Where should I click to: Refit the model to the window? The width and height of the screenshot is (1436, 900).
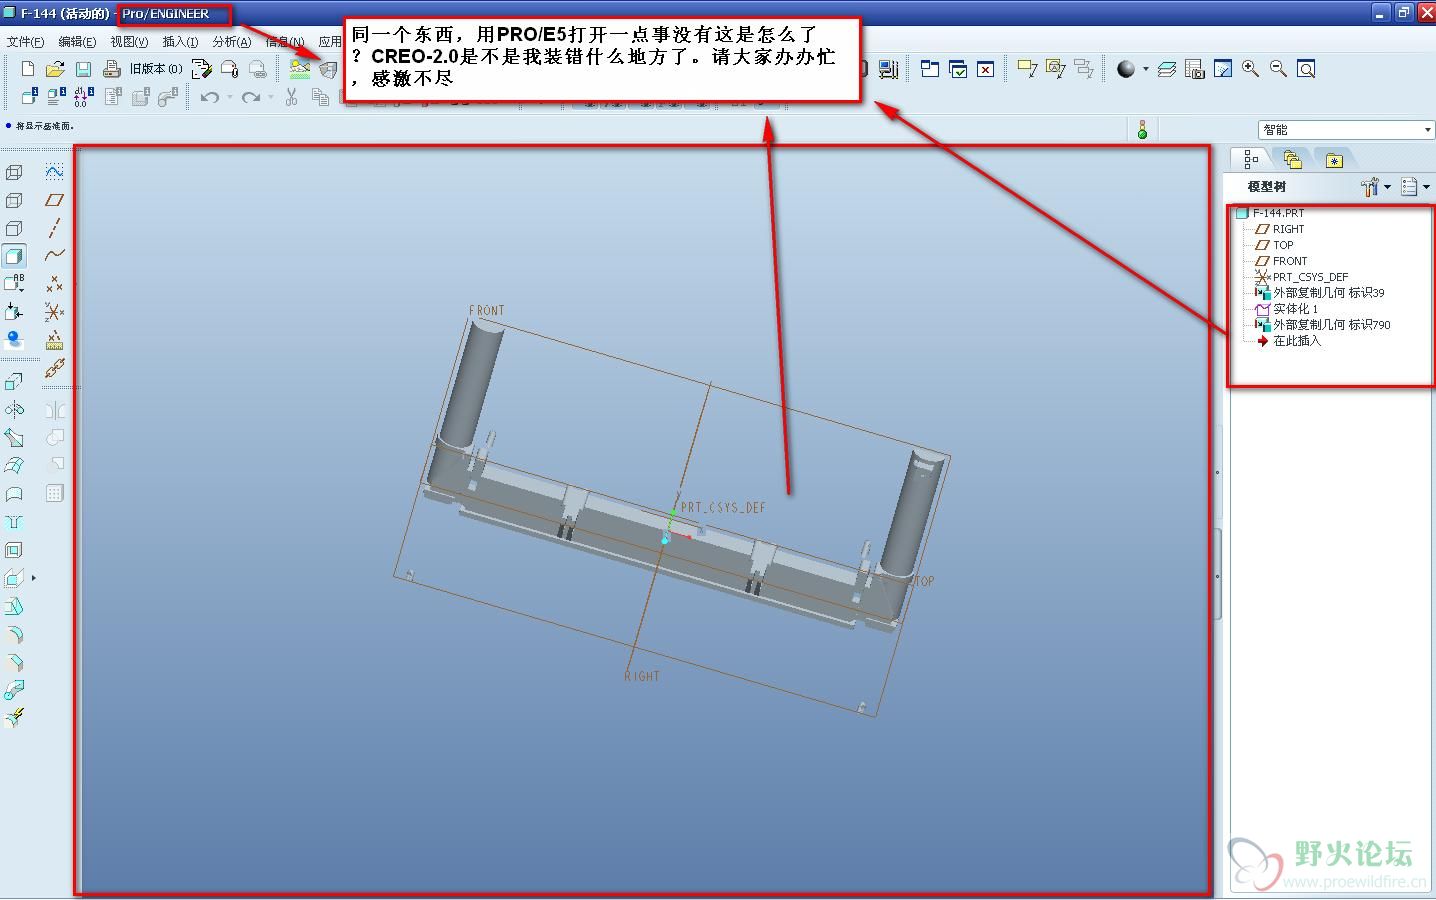point(1306,68)
